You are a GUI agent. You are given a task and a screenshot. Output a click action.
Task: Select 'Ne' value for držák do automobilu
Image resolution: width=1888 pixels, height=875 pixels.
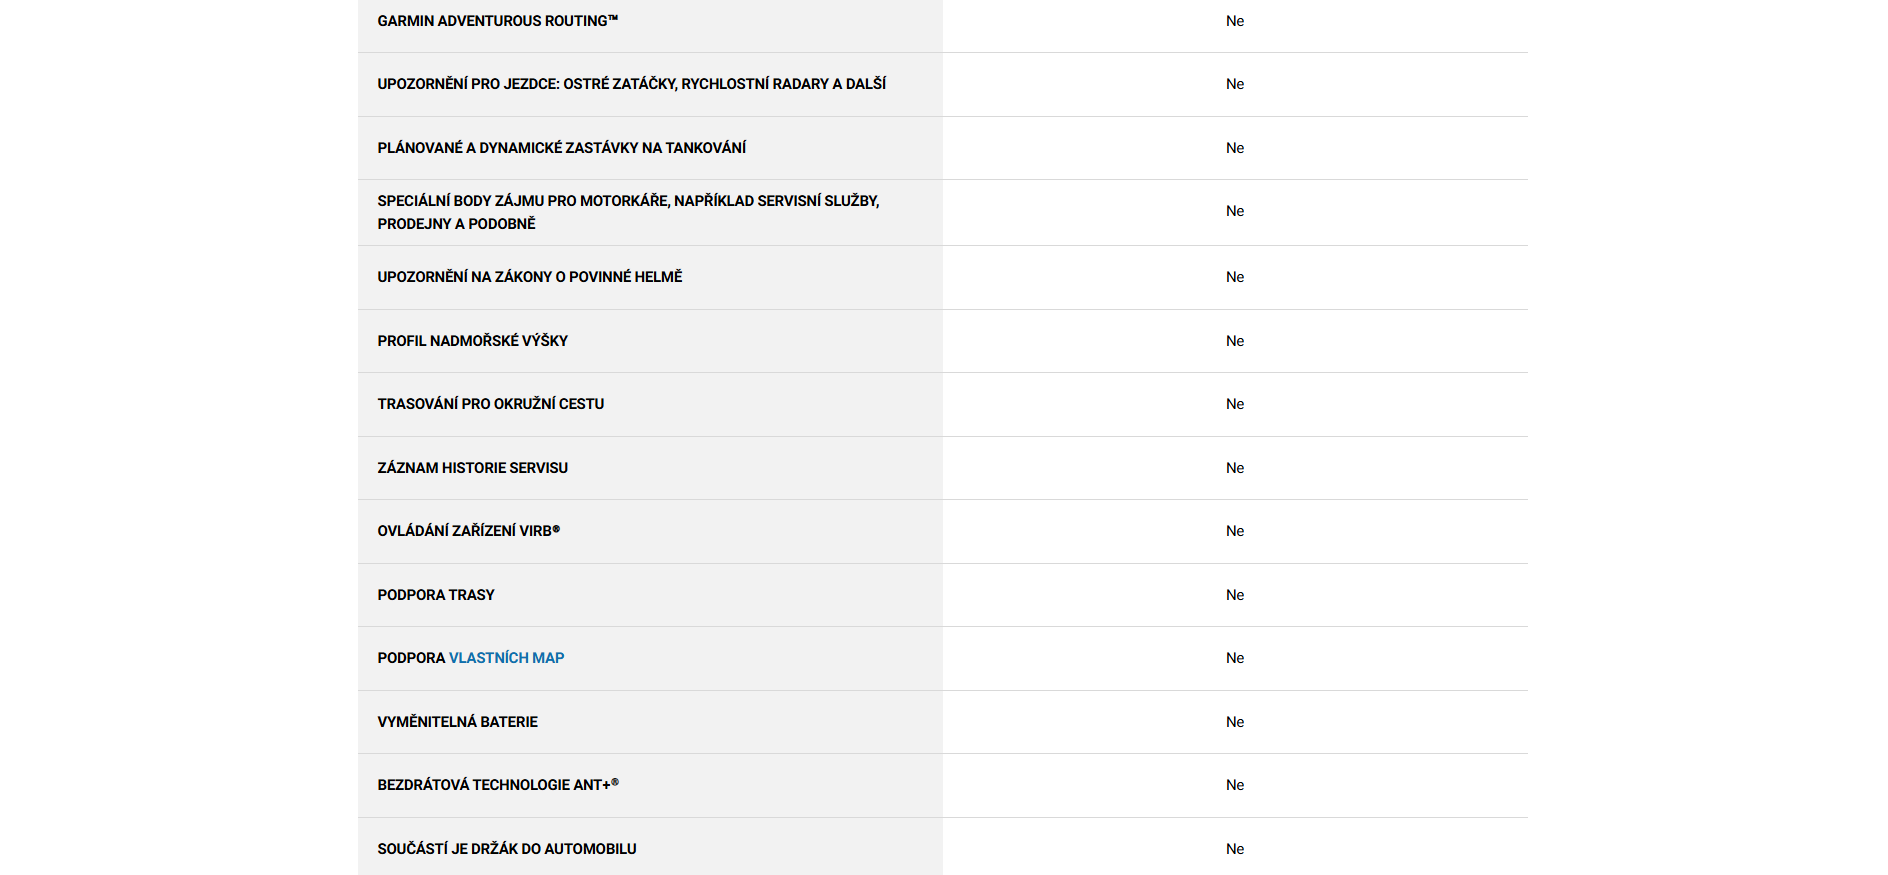[x=1235, y=849]
